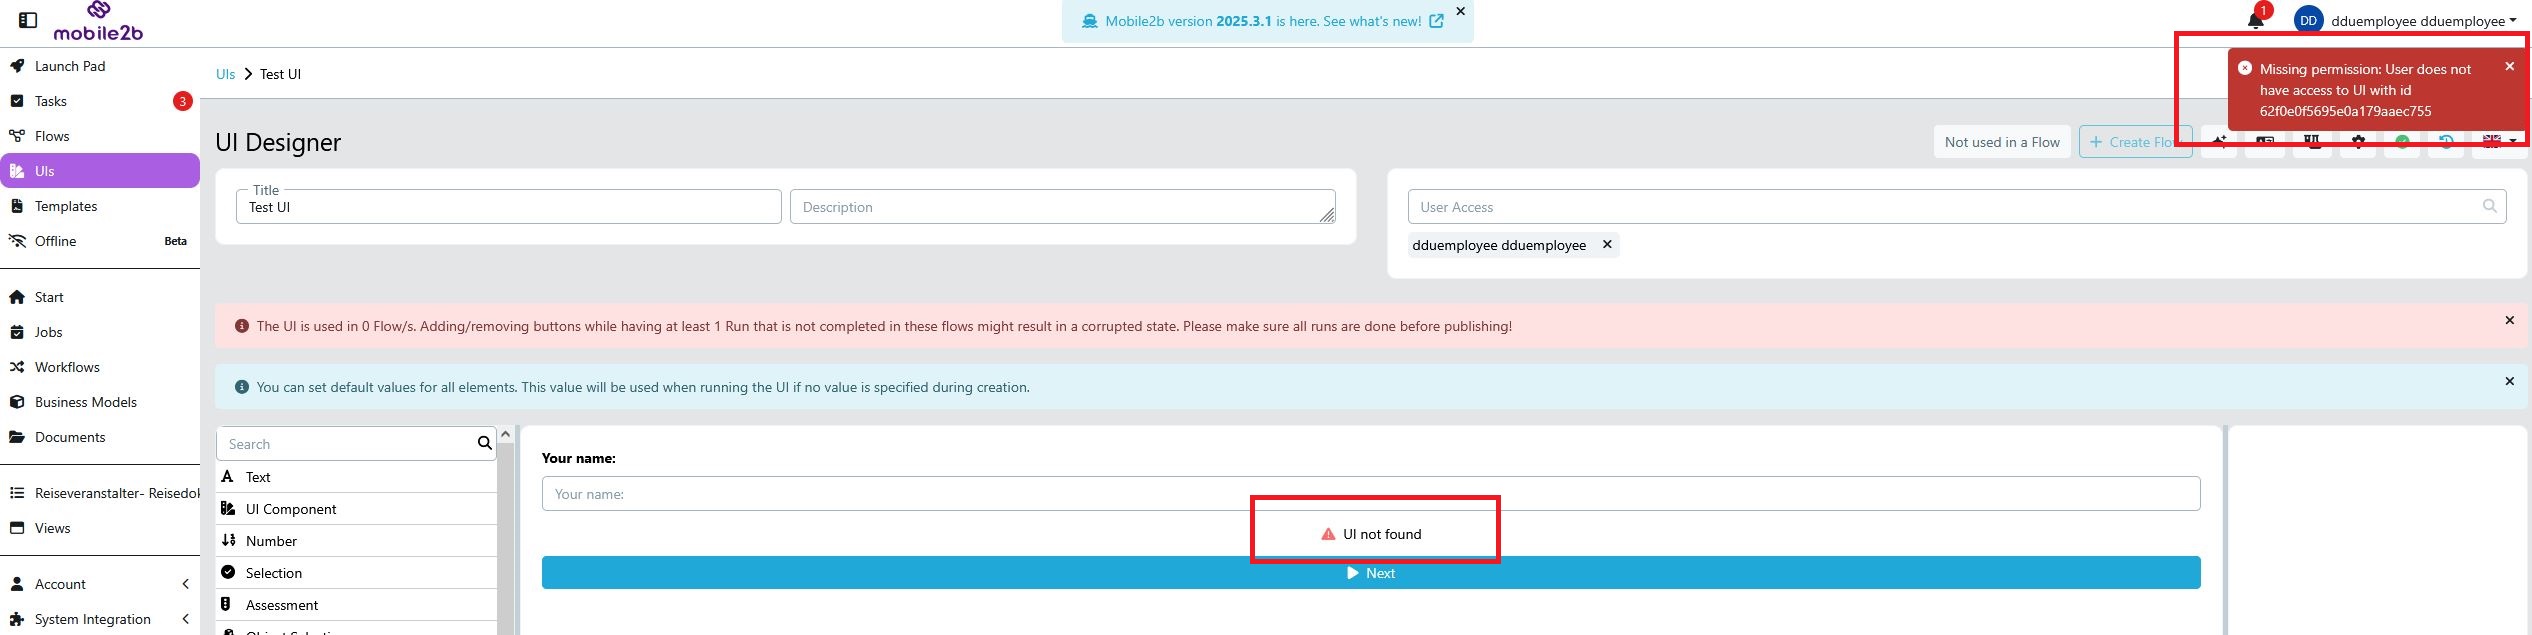Open the version history icon
2532x635 pixels.
pyautogui.click(x=2446, y=142)
